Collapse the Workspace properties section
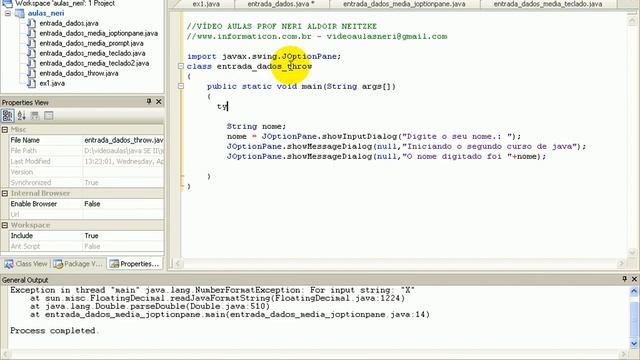This screenshot has width=640, height=360. click(x=5, y=225)
